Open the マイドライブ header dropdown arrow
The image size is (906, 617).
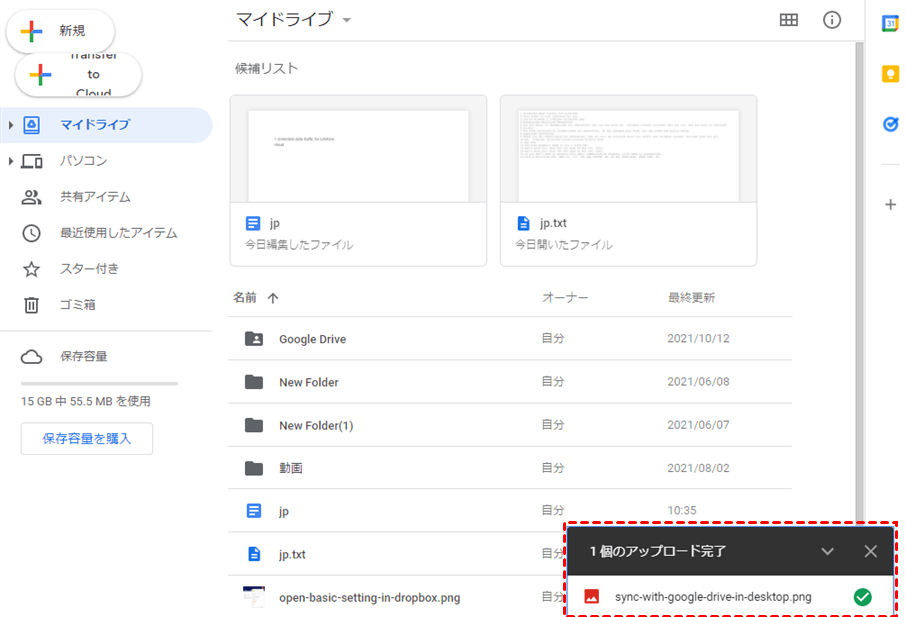point(347,20)
